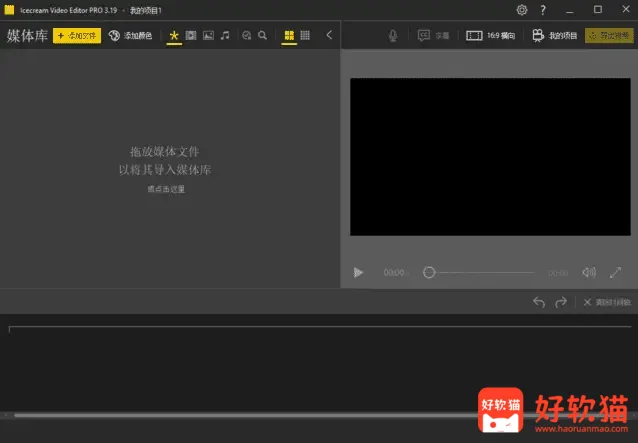Click the 媒体库 media library heading
Screen dimensions: 638x443
(x=27, y=36)
